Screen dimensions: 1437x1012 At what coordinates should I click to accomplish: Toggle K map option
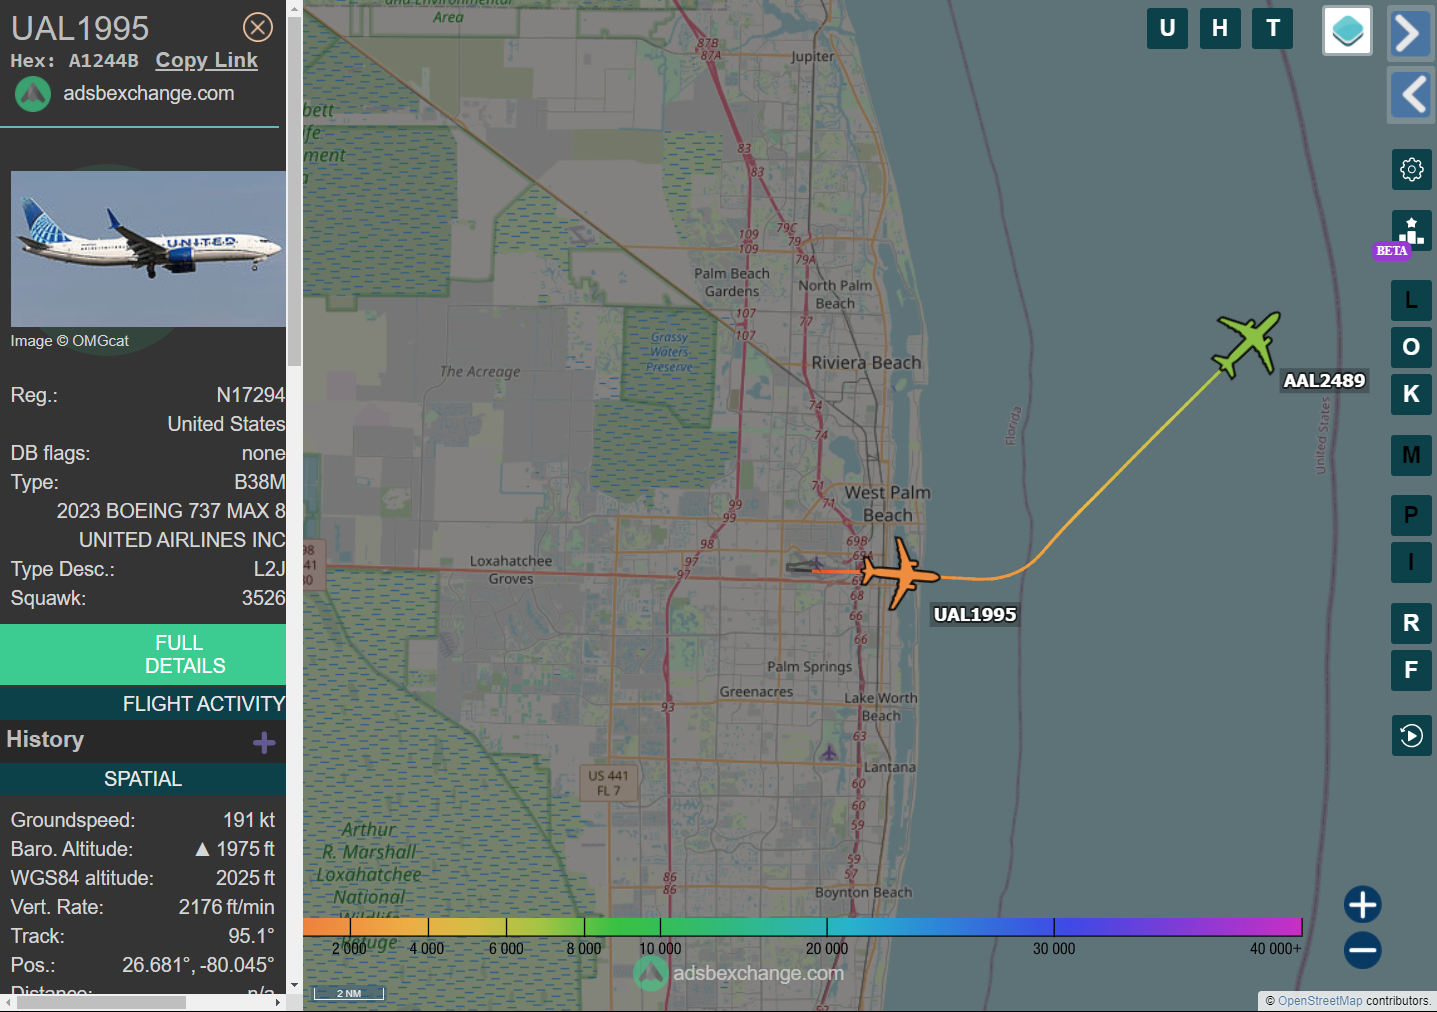[x=1411, y=394]
